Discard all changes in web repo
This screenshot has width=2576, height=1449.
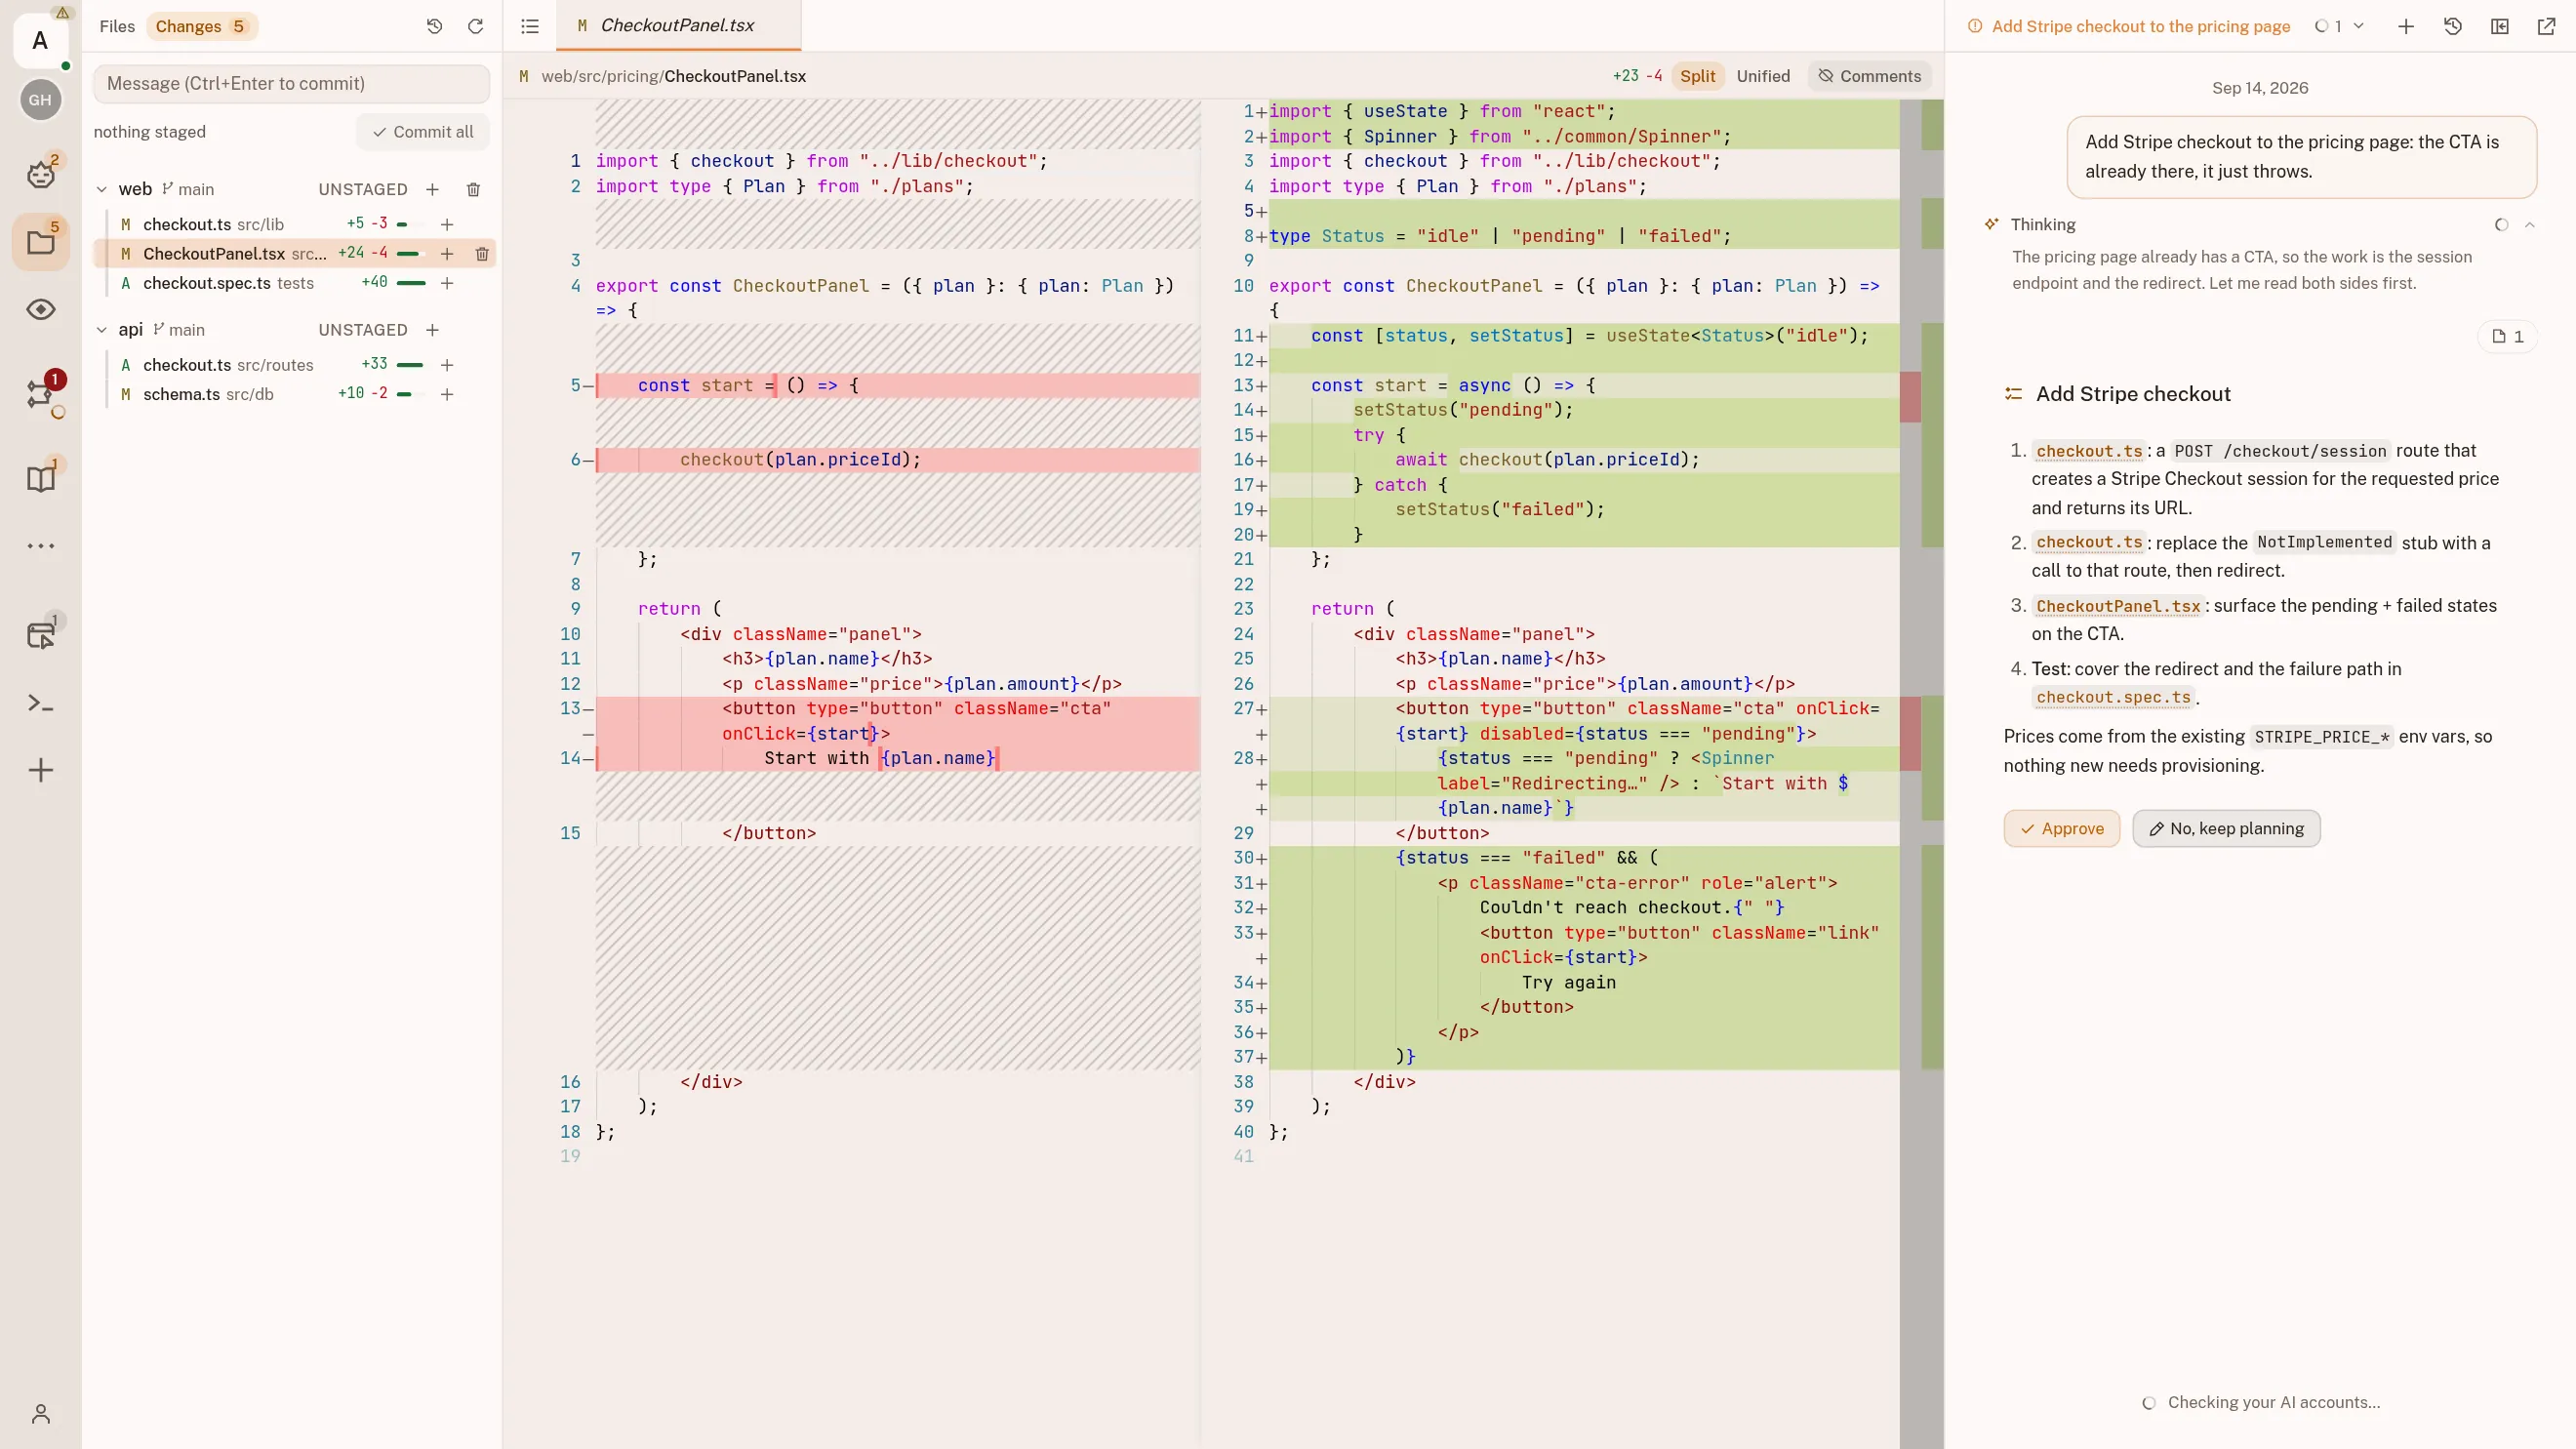point(474,189)
